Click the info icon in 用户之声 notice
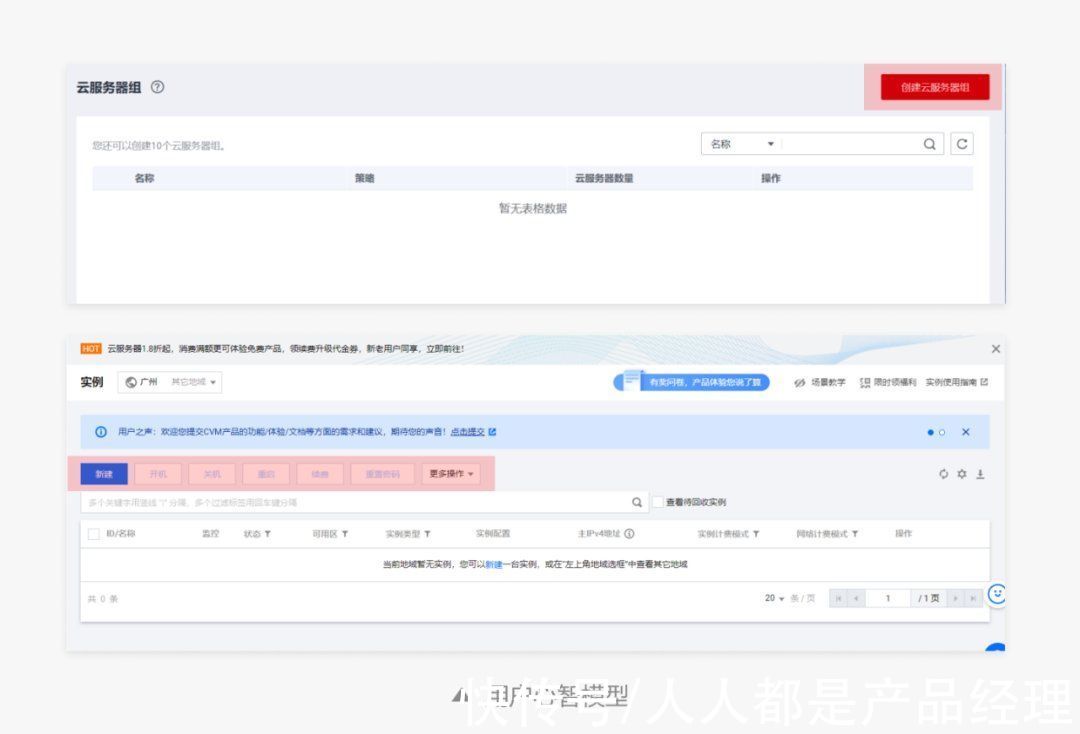Screen dimensions: 1080x734 pos(101,432)
